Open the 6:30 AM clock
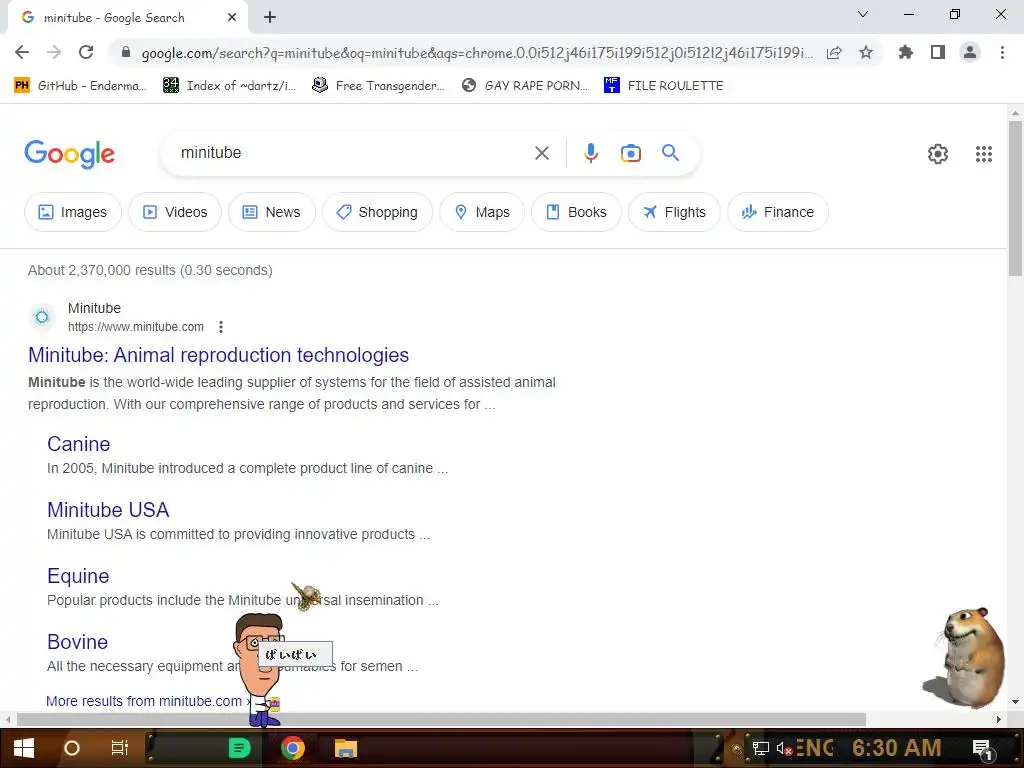Viewport: 1024px width, 768px height. [897, 748]
